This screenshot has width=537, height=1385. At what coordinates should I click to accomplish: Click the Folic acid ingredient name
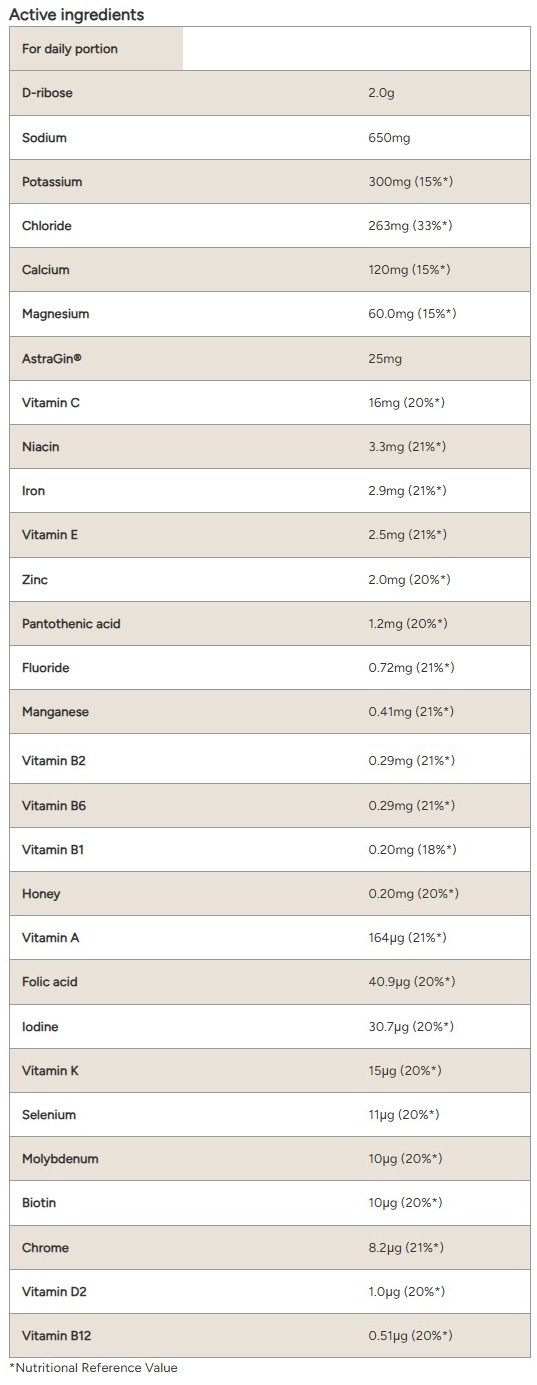pyautogui.click(x=49, y=982)
